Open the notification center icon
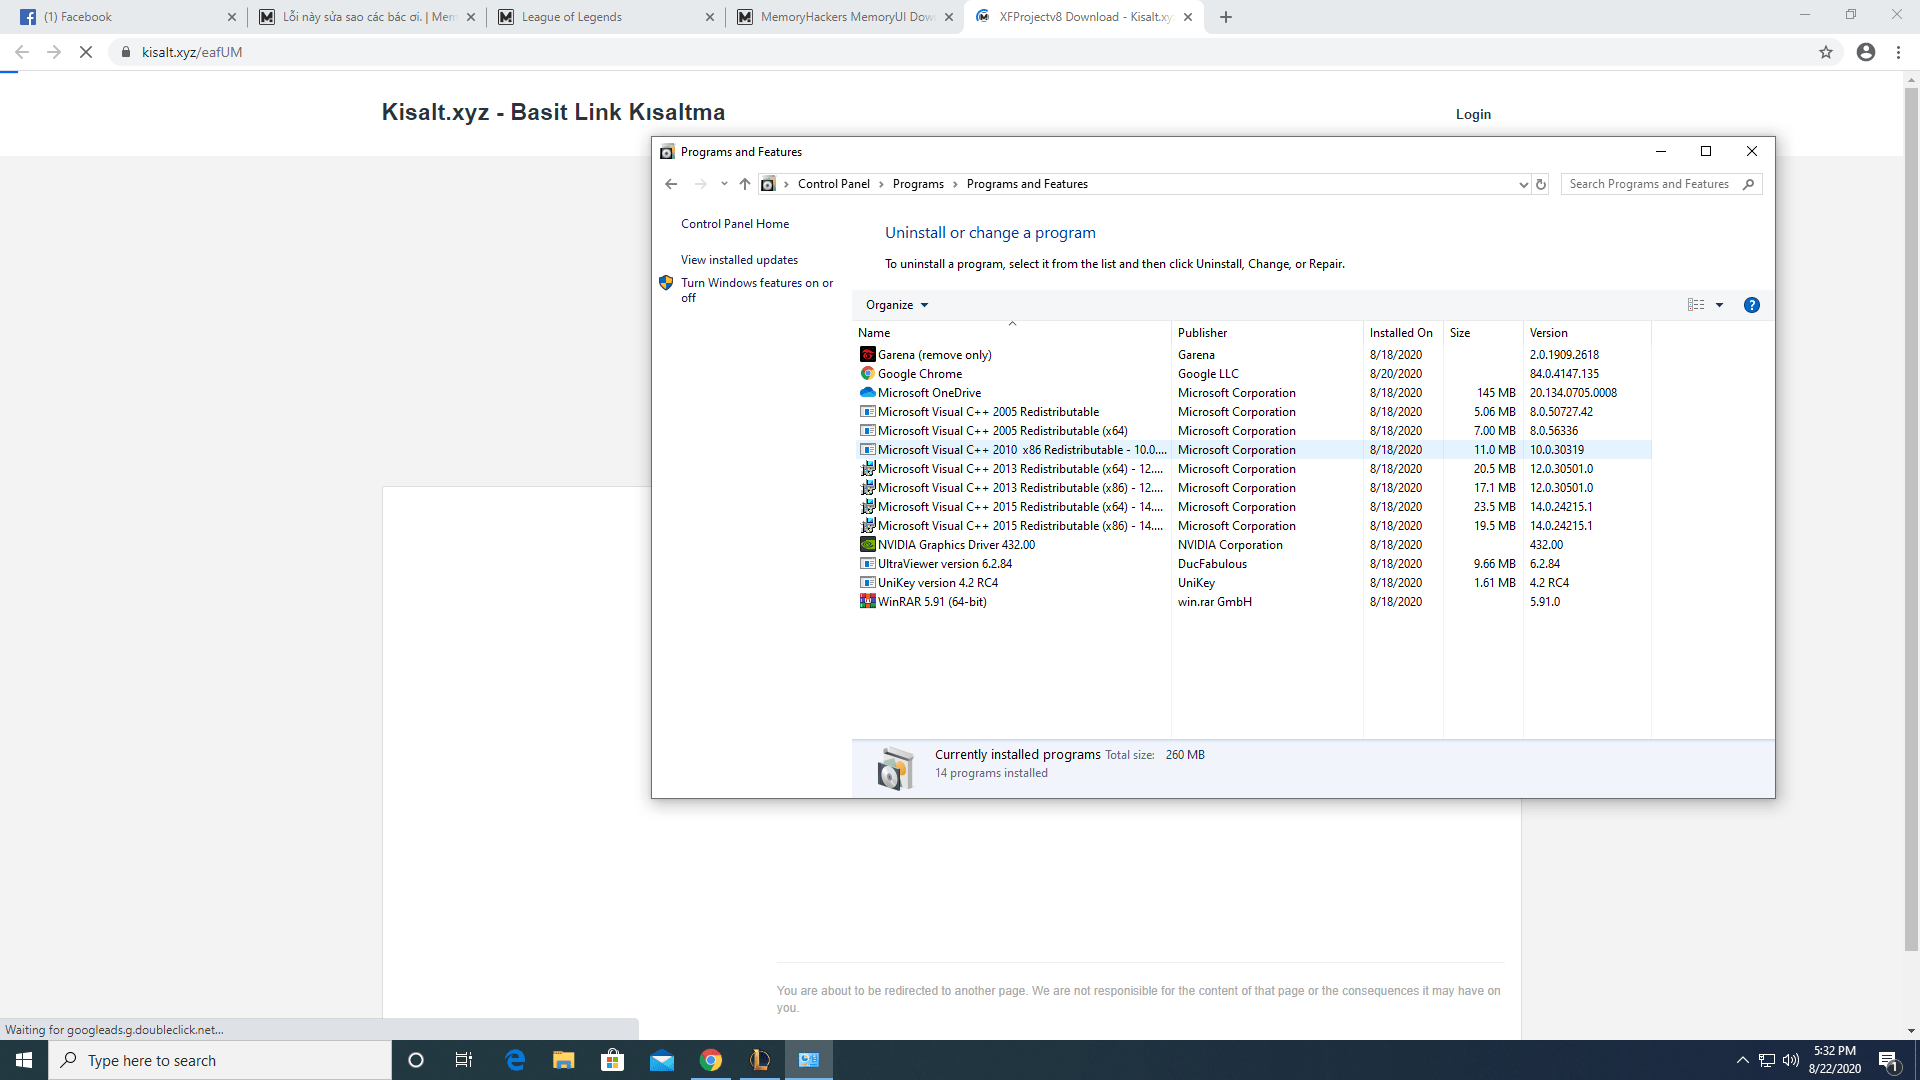 tap(1889, 1061)
